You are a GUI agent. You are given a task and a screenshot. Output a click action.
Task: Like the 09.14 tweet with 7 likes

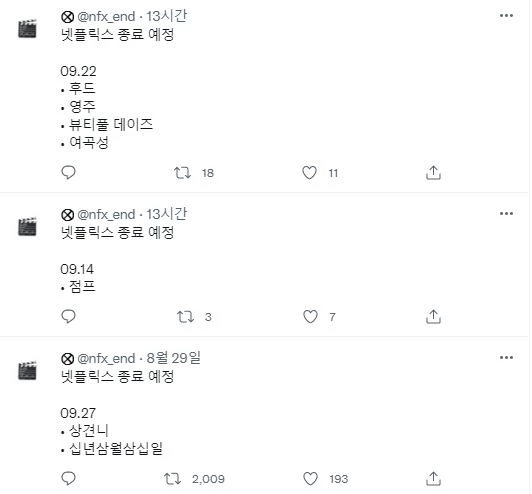(310, 317)
